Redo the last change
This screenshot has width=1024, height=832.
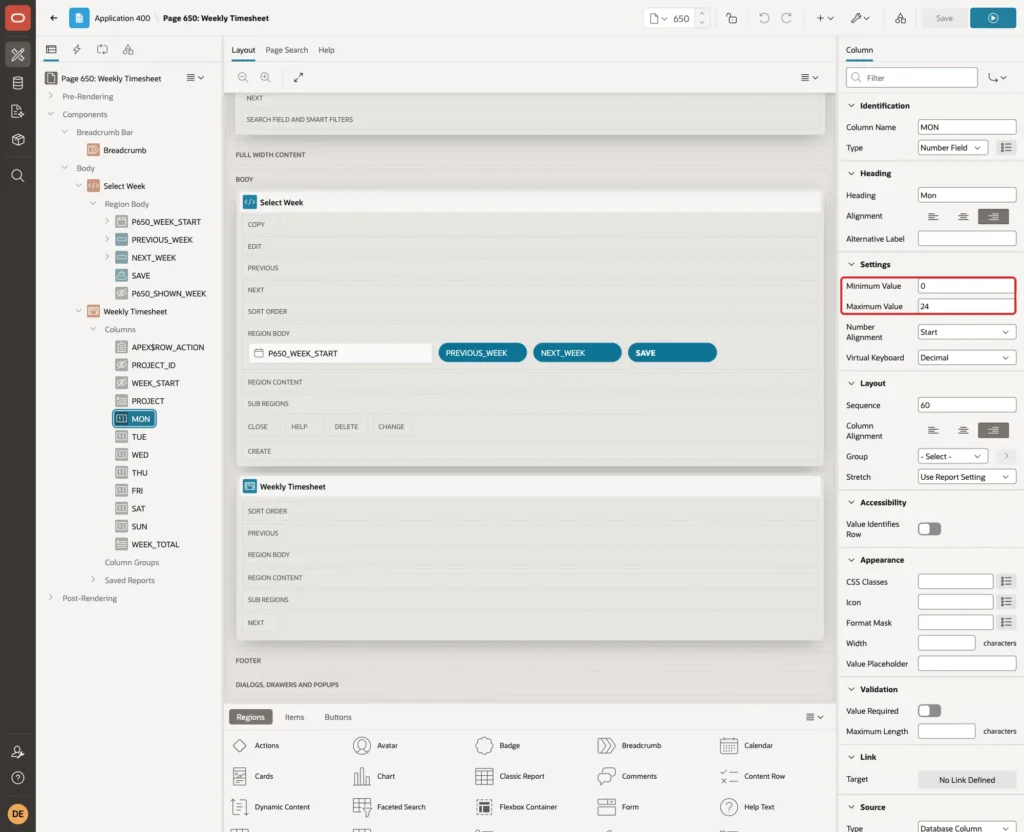tap(786, 18)
